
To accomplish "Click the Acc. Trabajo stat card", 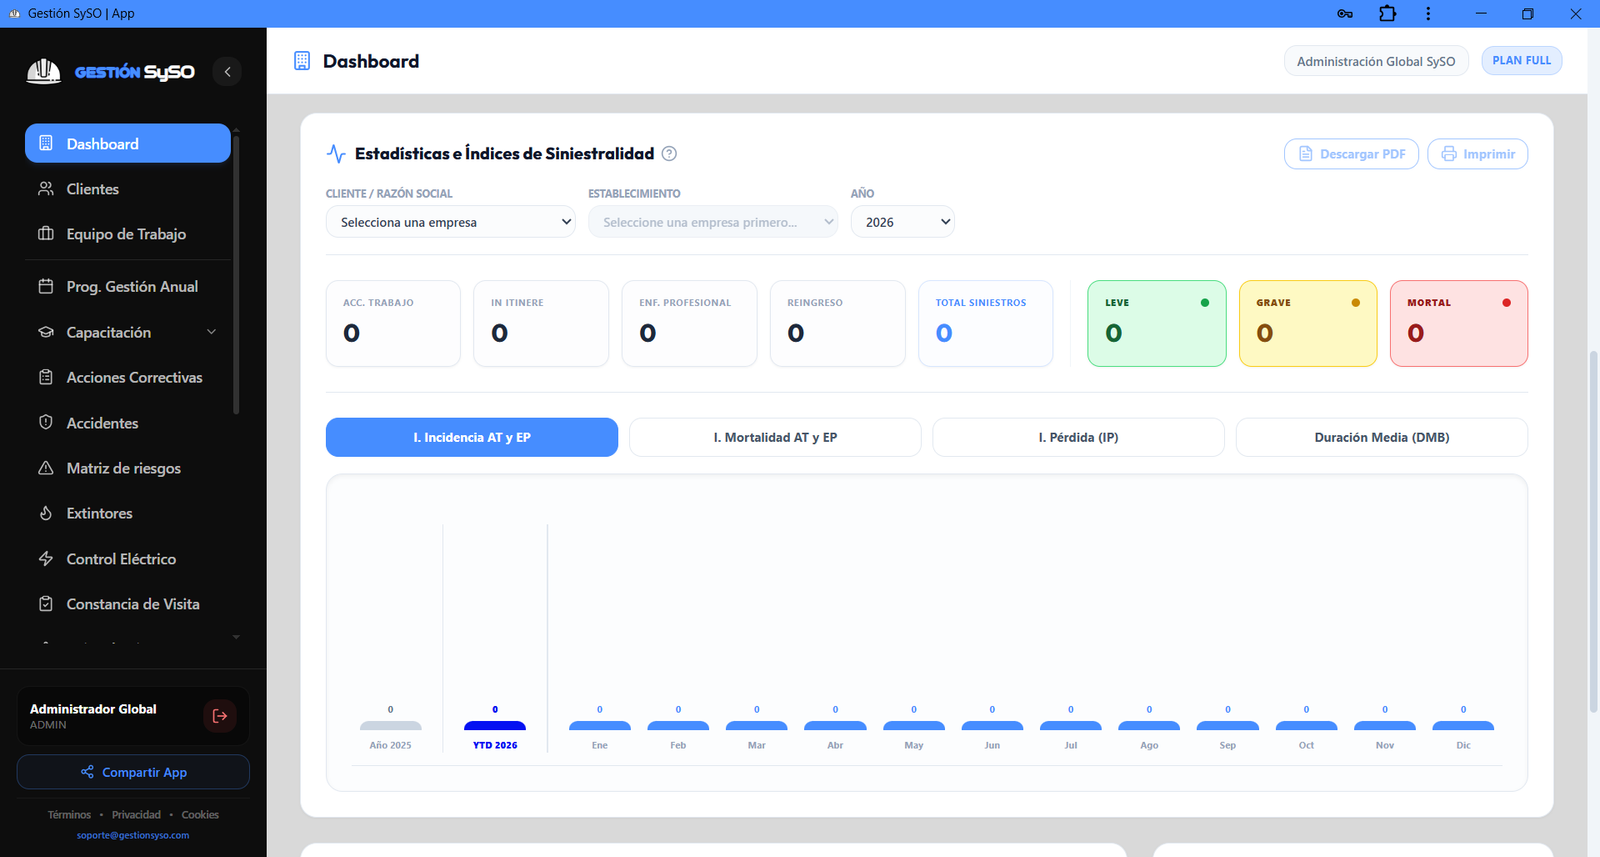I will pyautogui.click(x=393, y=323).
